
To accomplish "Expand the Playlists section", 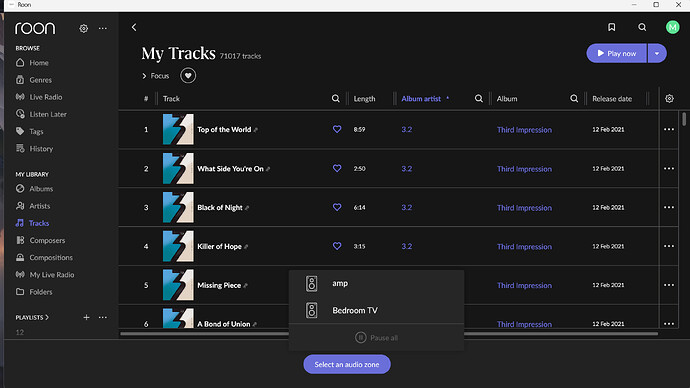I will click(32, 317).
